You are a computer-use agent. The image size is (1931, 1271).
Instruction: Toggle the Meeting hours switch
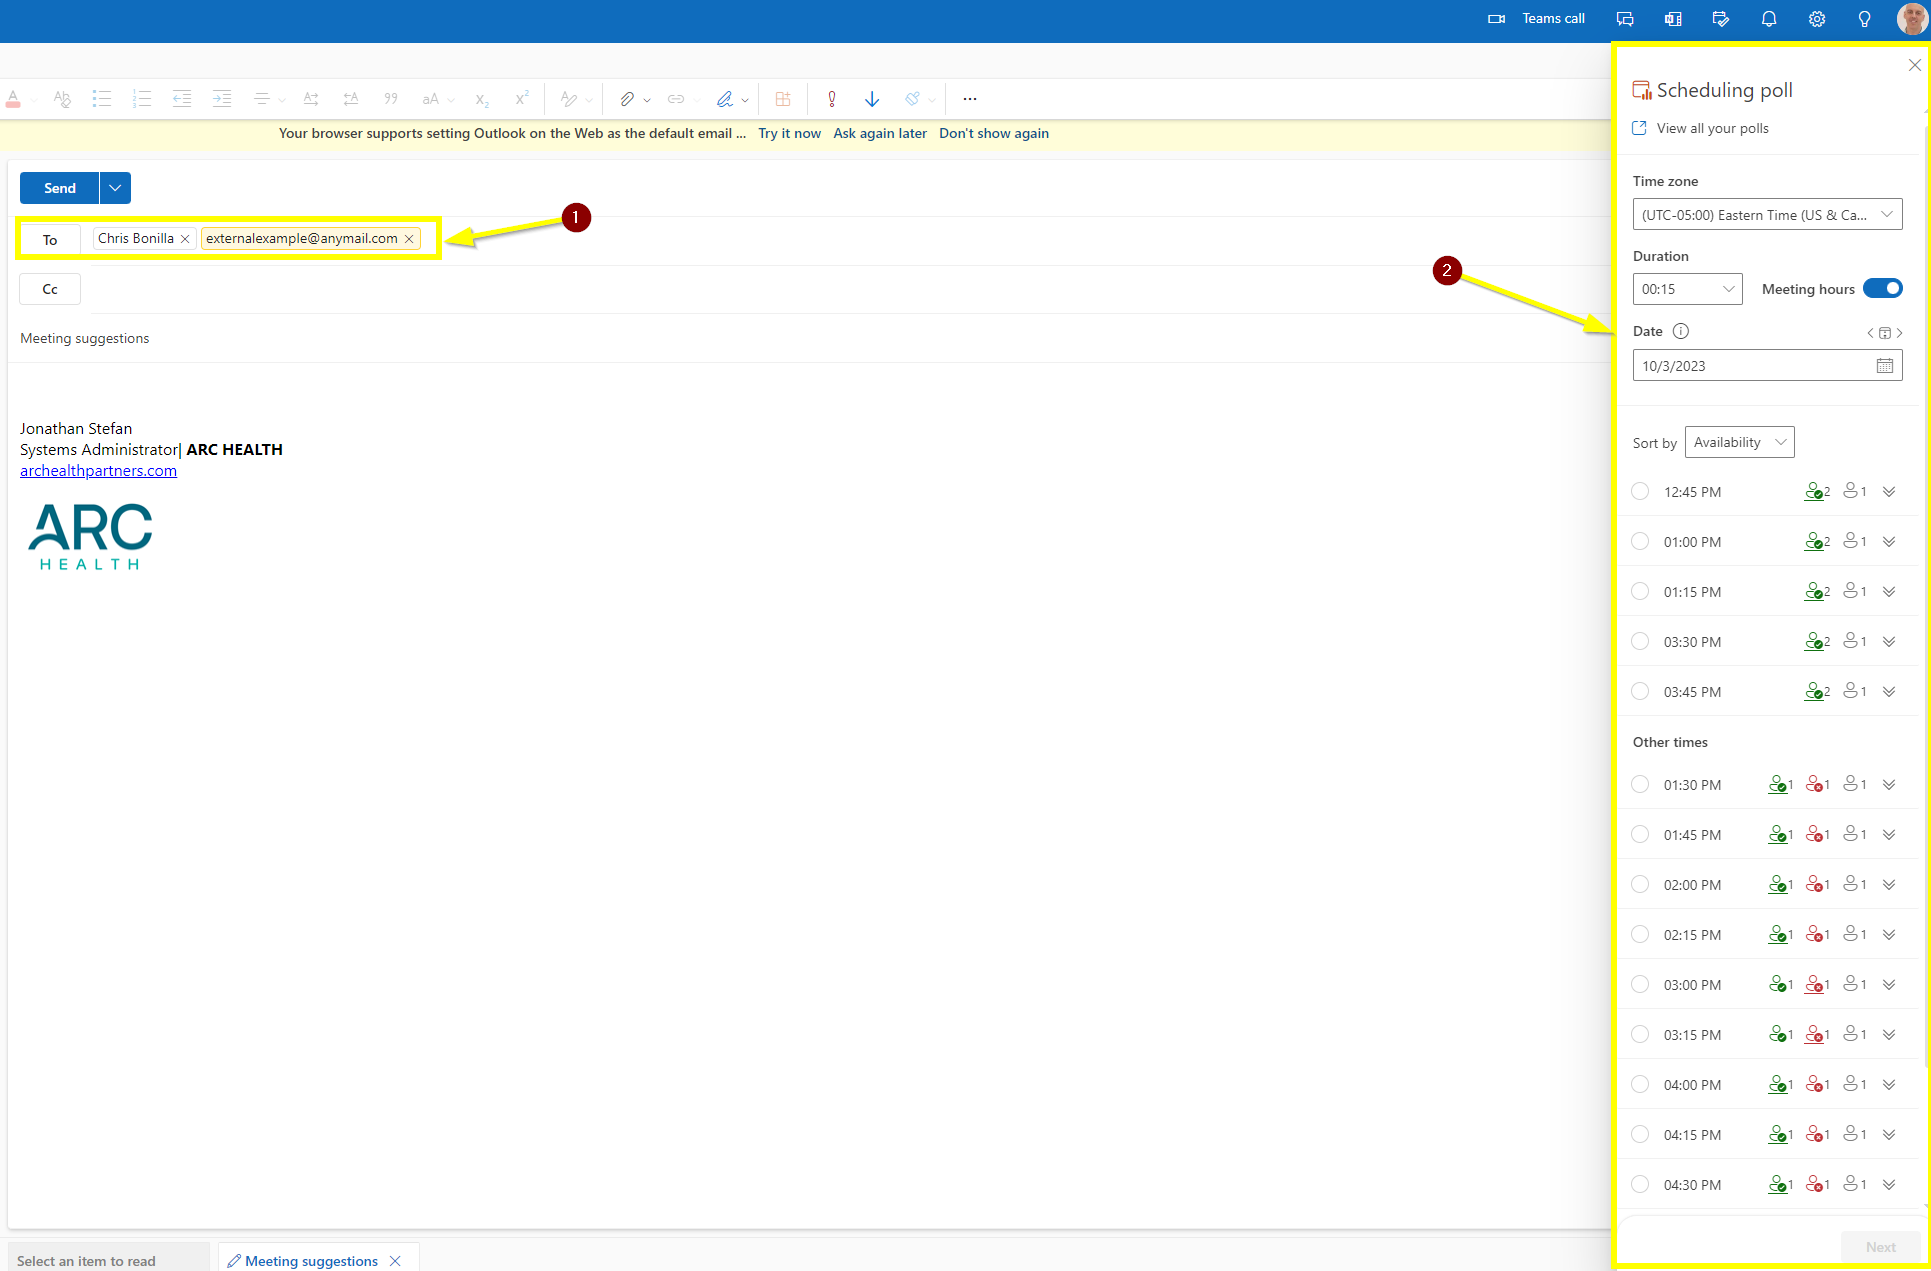point(1883,289)
